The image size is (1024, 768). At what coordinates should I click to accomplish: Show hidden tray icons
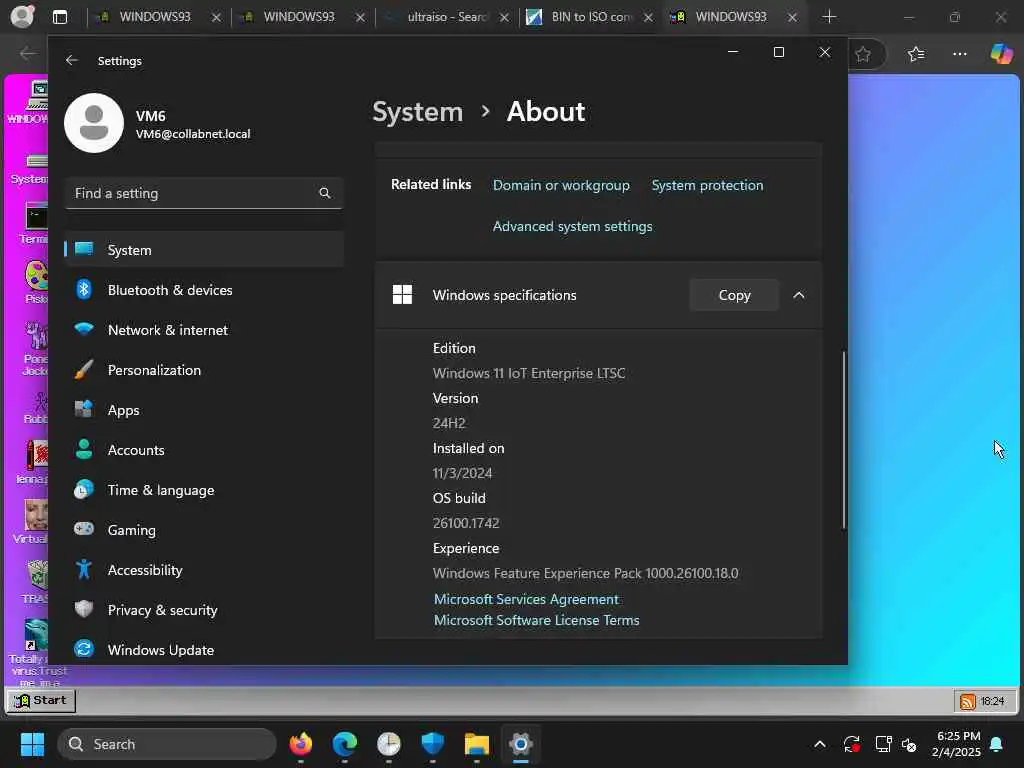820,744
